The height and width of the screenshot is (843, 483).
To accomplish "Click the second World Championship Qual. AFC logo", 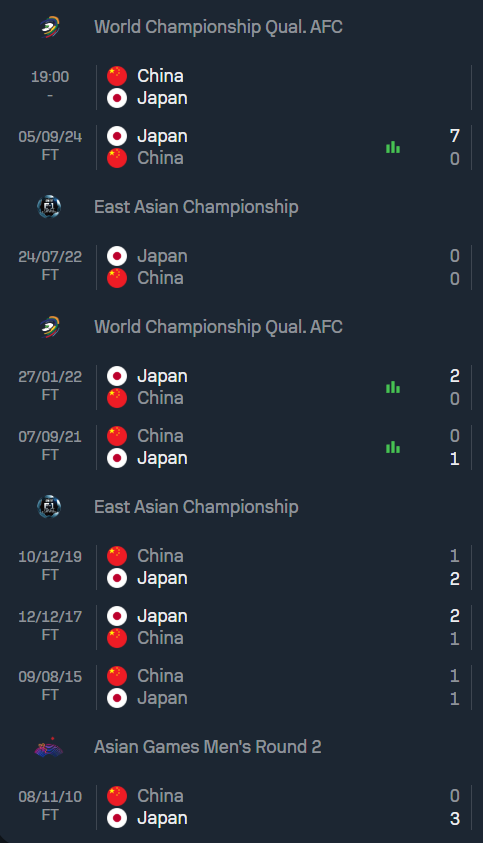I will pyautogui.click(x=49, y=327).
